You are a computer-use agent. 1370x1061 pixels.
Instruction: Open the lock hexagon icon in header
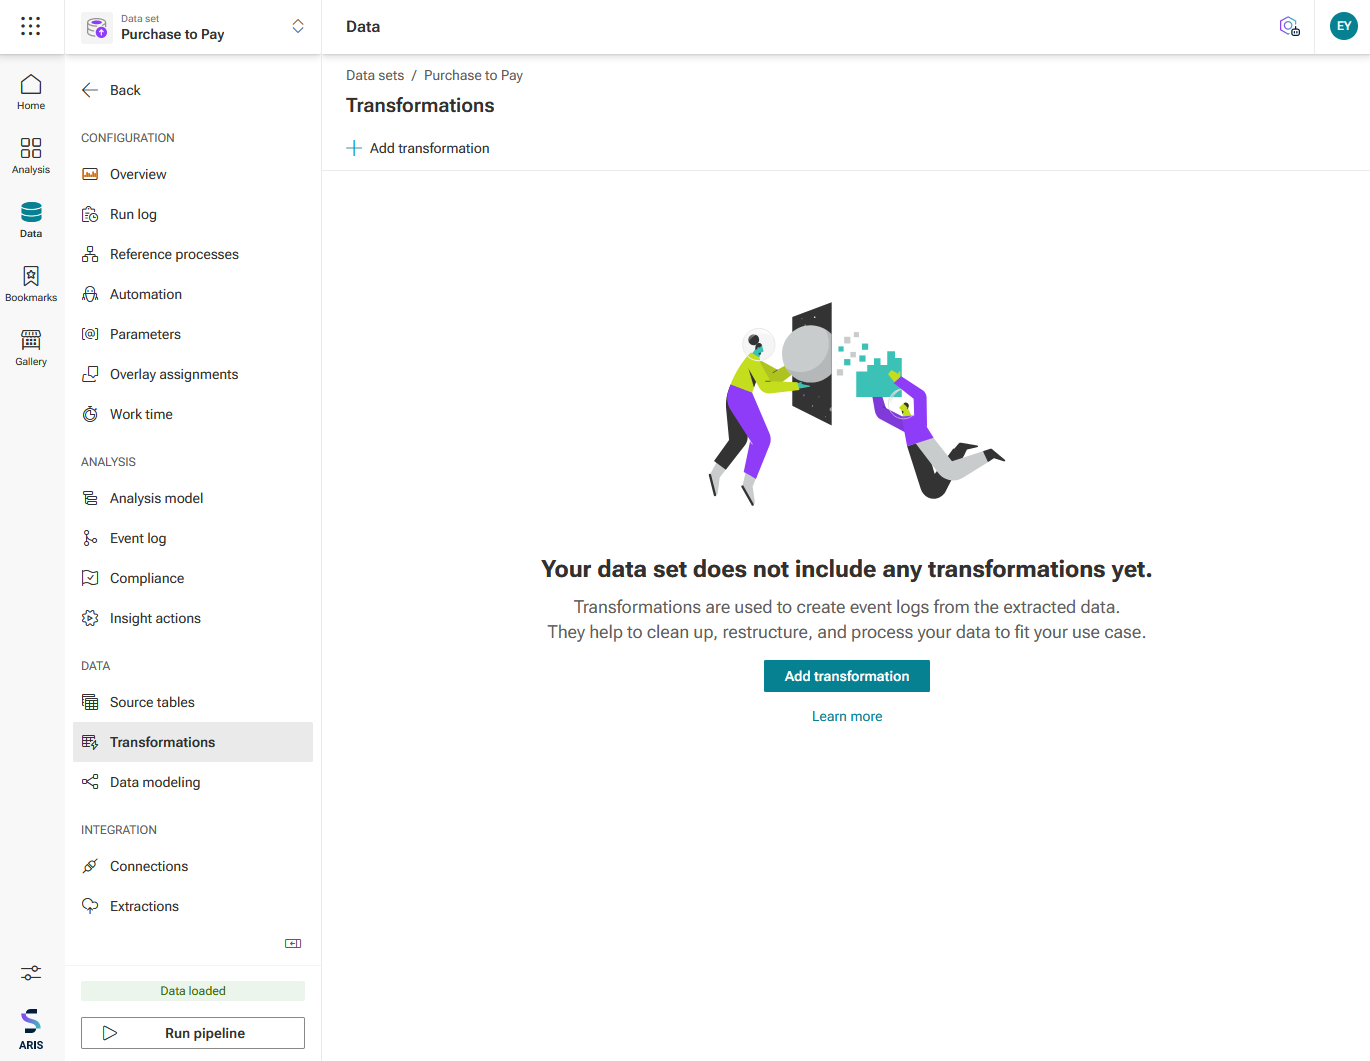(x=1289, y=26)
